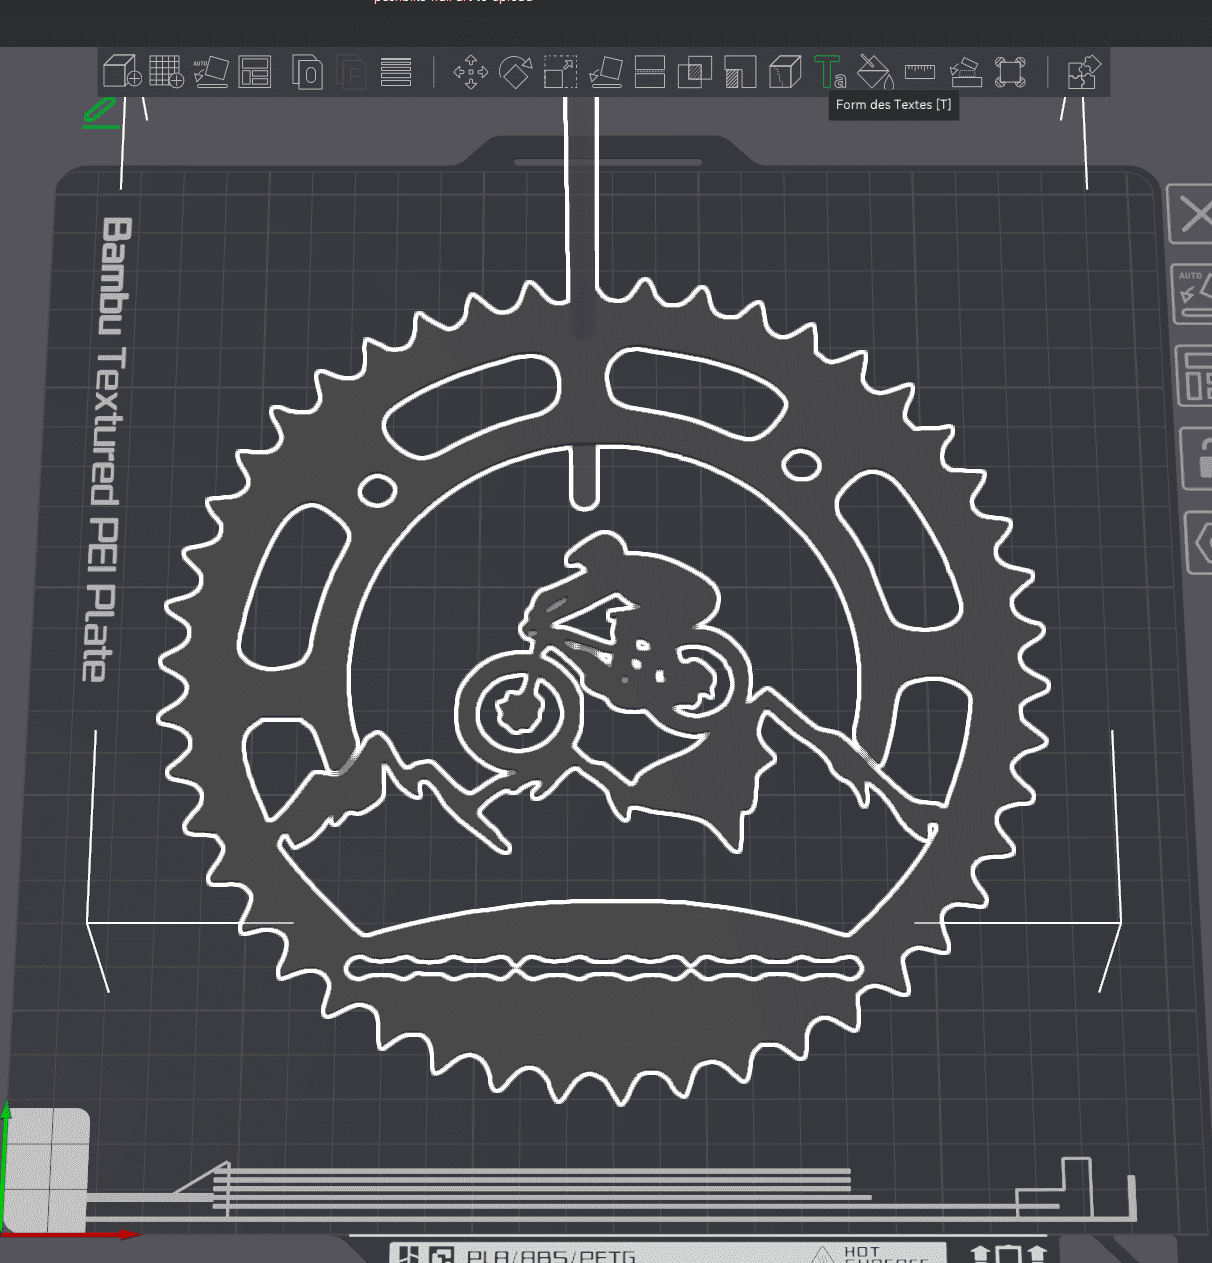Select the Lay on face tool
The image size is (1212, 1263).
[x=605, y=72]
